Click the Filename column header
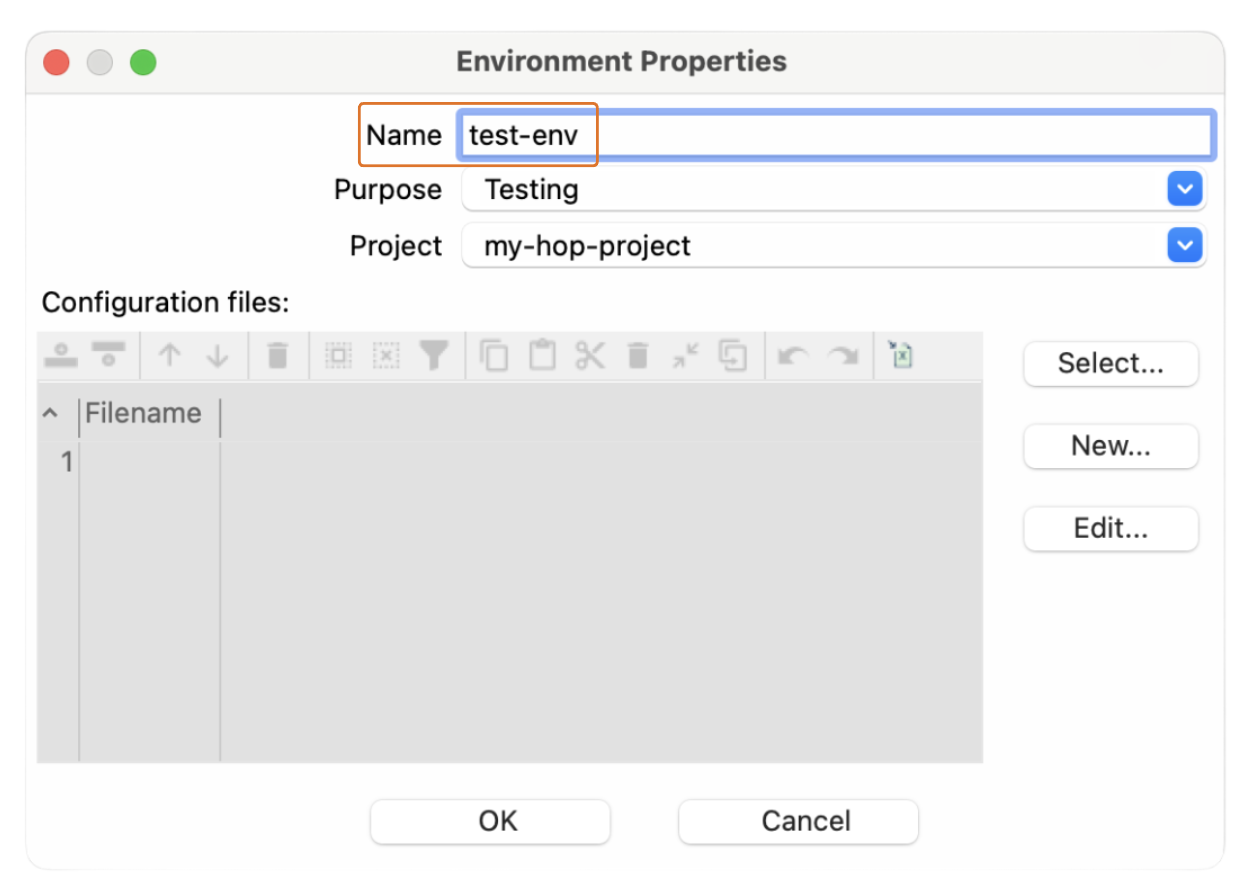The image size is (1252, 896). (149, 414)
